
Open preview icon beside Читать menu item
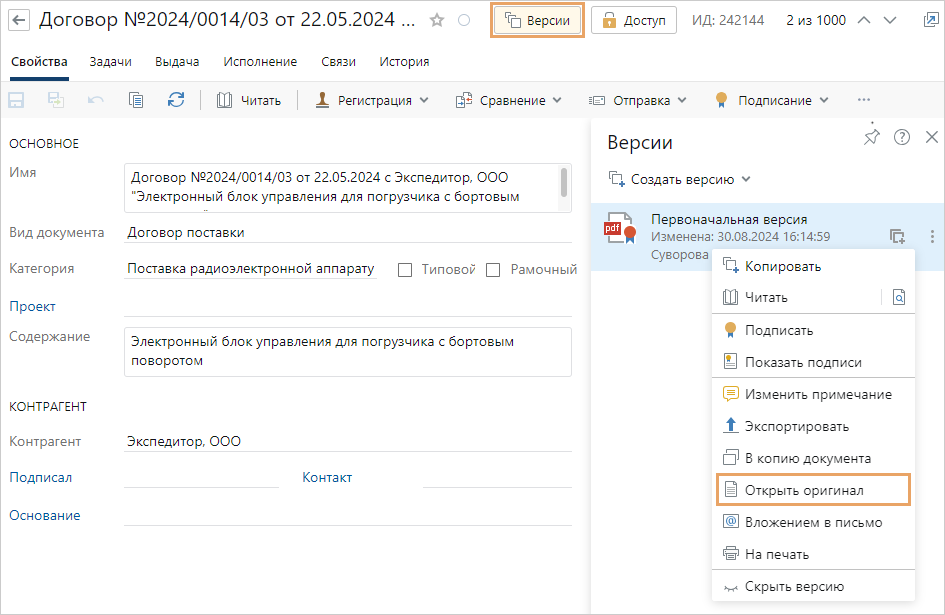coord(898,297)
